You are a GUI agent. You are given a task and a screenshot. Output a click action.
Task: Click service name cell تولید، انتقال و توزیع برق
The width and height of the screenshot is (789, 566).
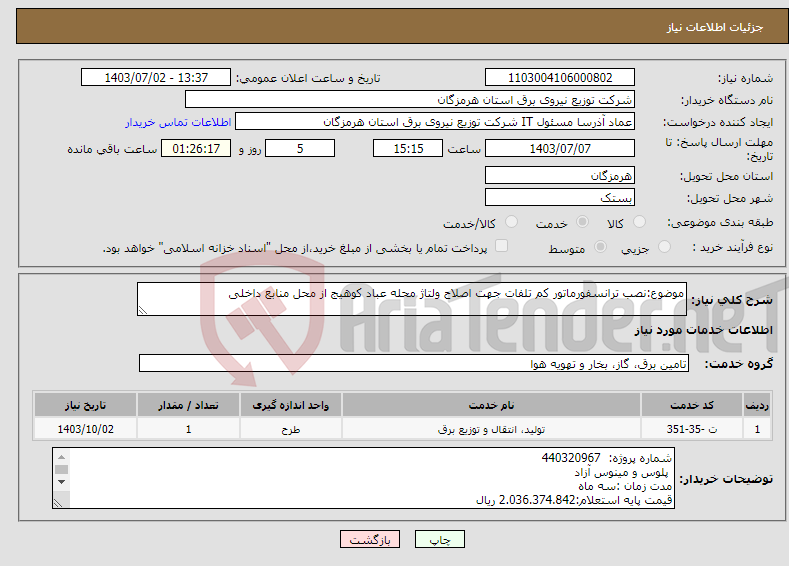point(491,429)
